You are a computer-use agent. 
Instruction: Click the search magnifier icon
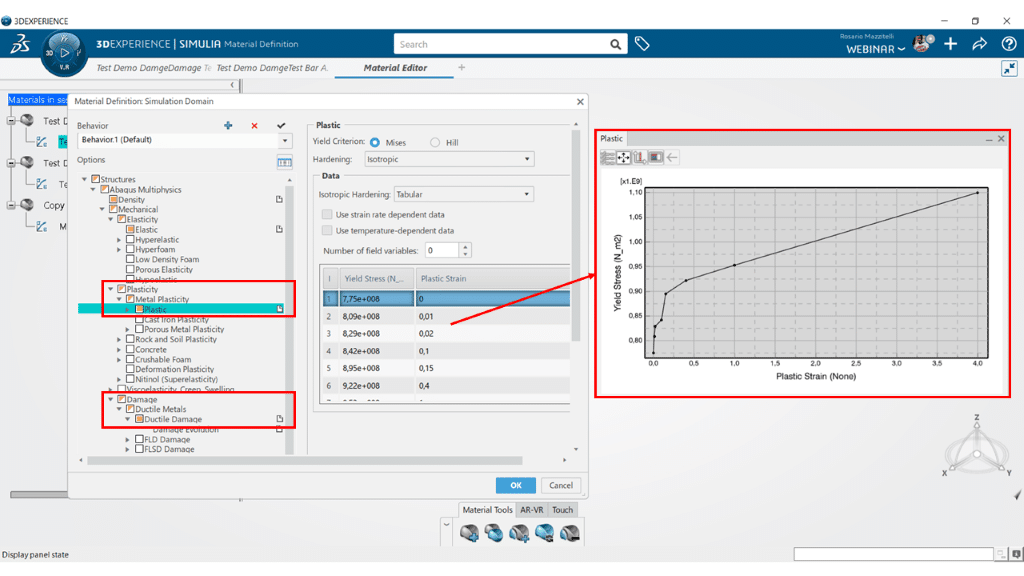click(616, 44)
